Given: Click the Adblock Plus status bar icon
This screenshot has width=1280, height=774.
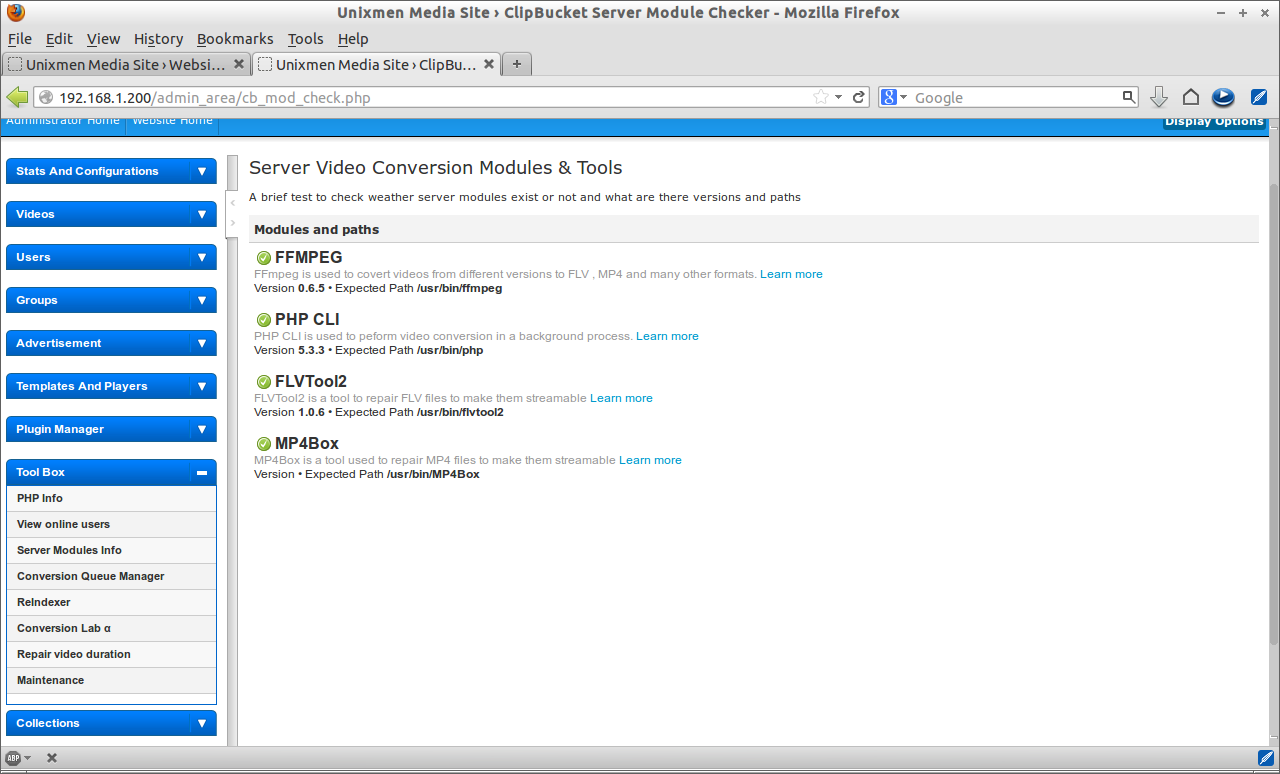Looking at the screenshot, I should pyautogui.click(x=13, y=758).
